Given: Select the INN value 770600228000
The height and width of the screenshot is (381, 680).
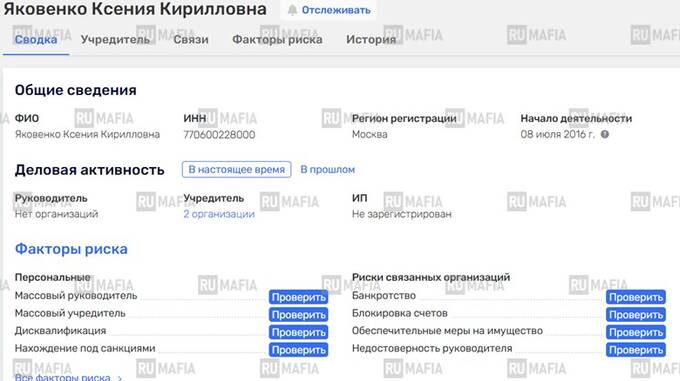Looking at the screenshot, I should (219, 135).
